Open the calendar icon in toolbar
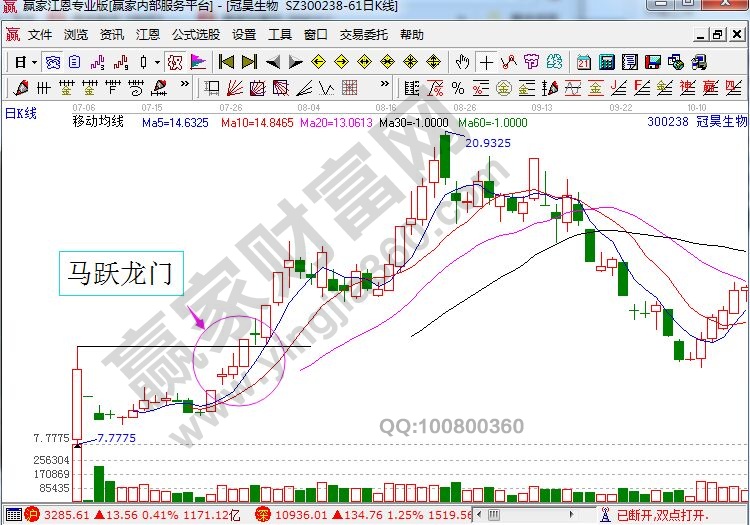Screen dimensions: 750x525 (584, 62)
